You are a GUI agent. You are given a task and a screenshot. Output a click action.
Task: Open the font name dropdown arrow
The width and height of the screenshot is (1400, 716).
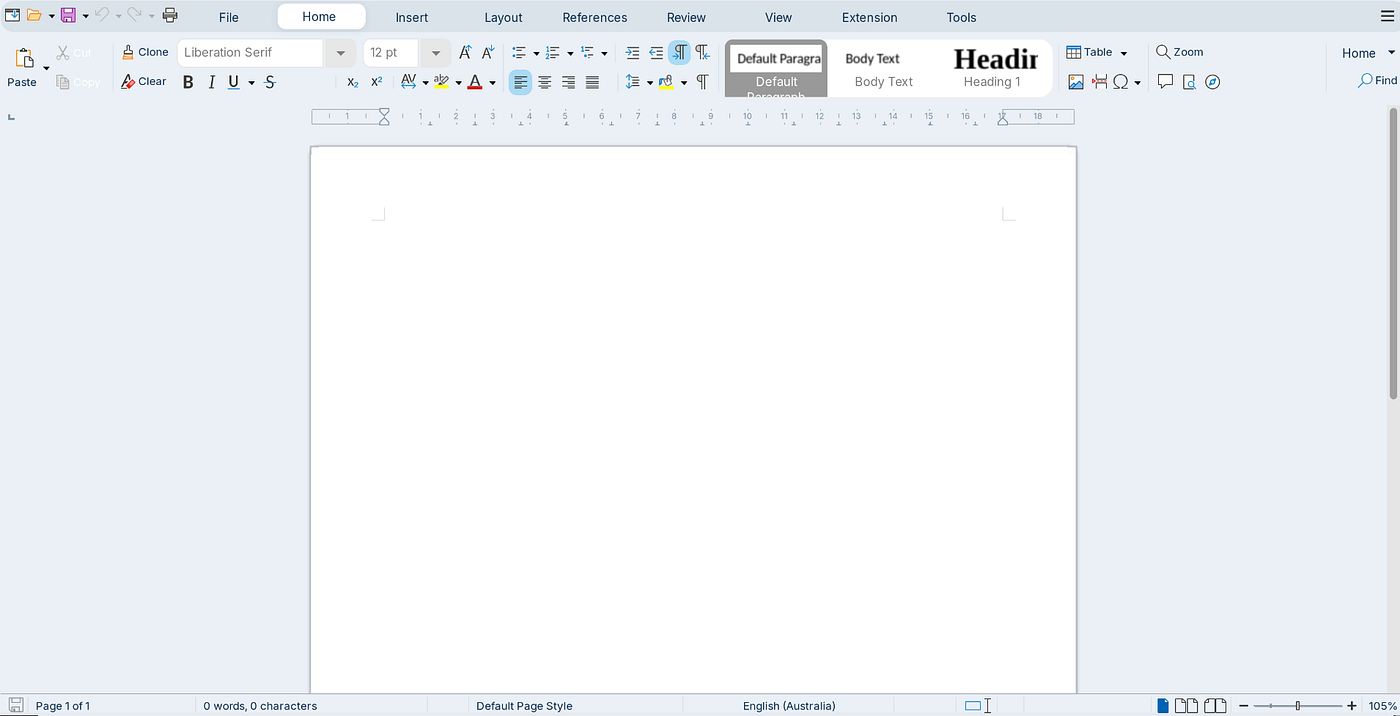pyautogui.click(x=340, y=52)
